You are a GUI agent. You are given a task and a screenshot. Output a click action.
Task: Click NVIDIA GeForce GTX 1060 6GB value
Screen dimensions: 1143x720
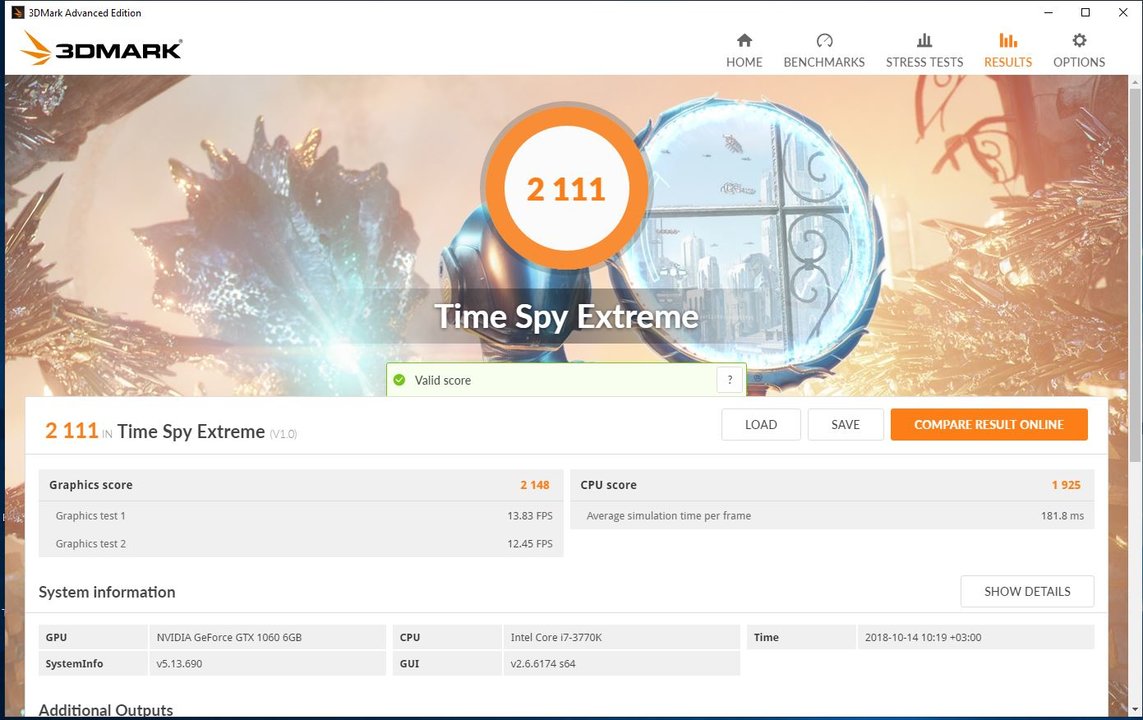229,637
